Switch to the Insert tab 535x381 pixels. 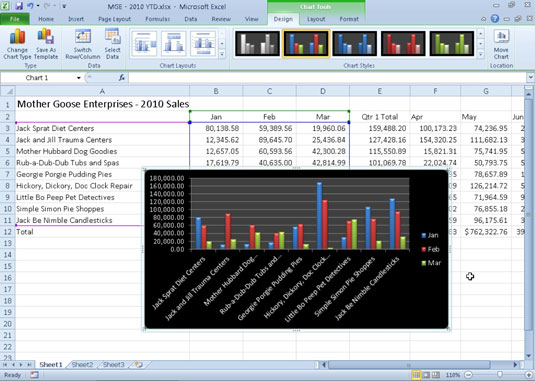[x=76, y=19]
